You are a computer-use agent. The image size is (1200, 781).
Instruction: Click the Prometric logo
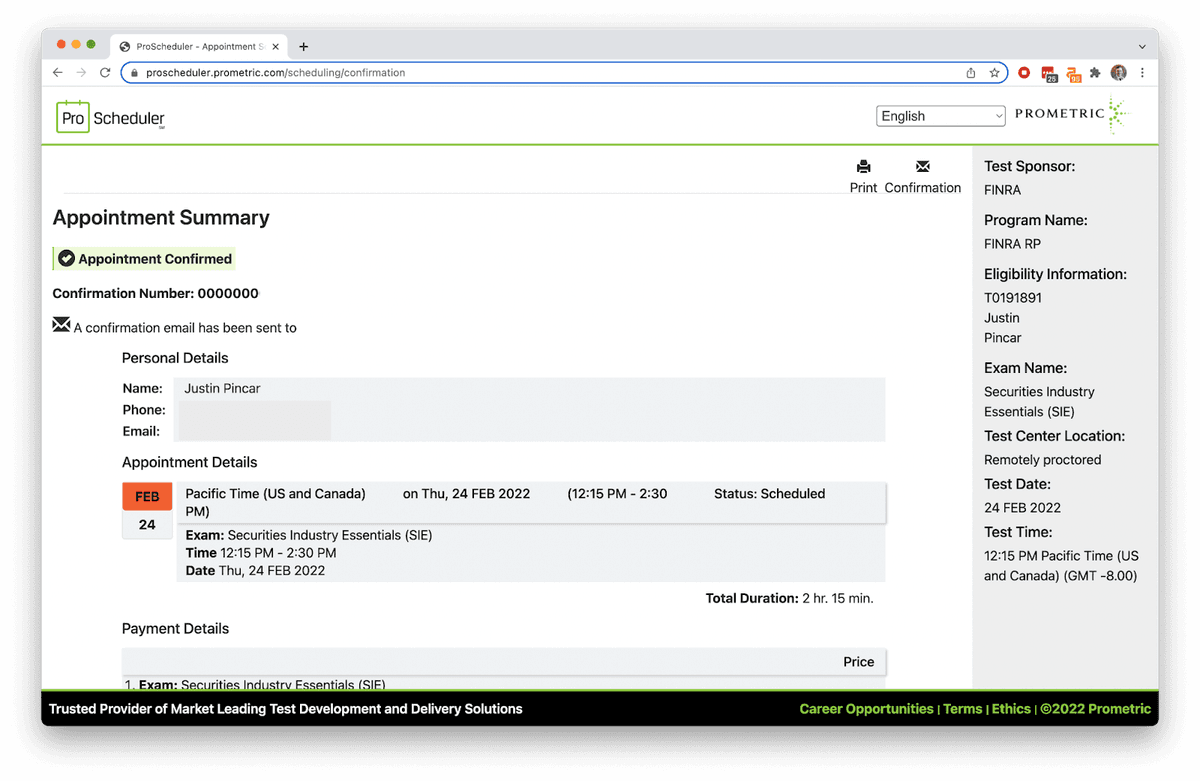coord(1071,115)
